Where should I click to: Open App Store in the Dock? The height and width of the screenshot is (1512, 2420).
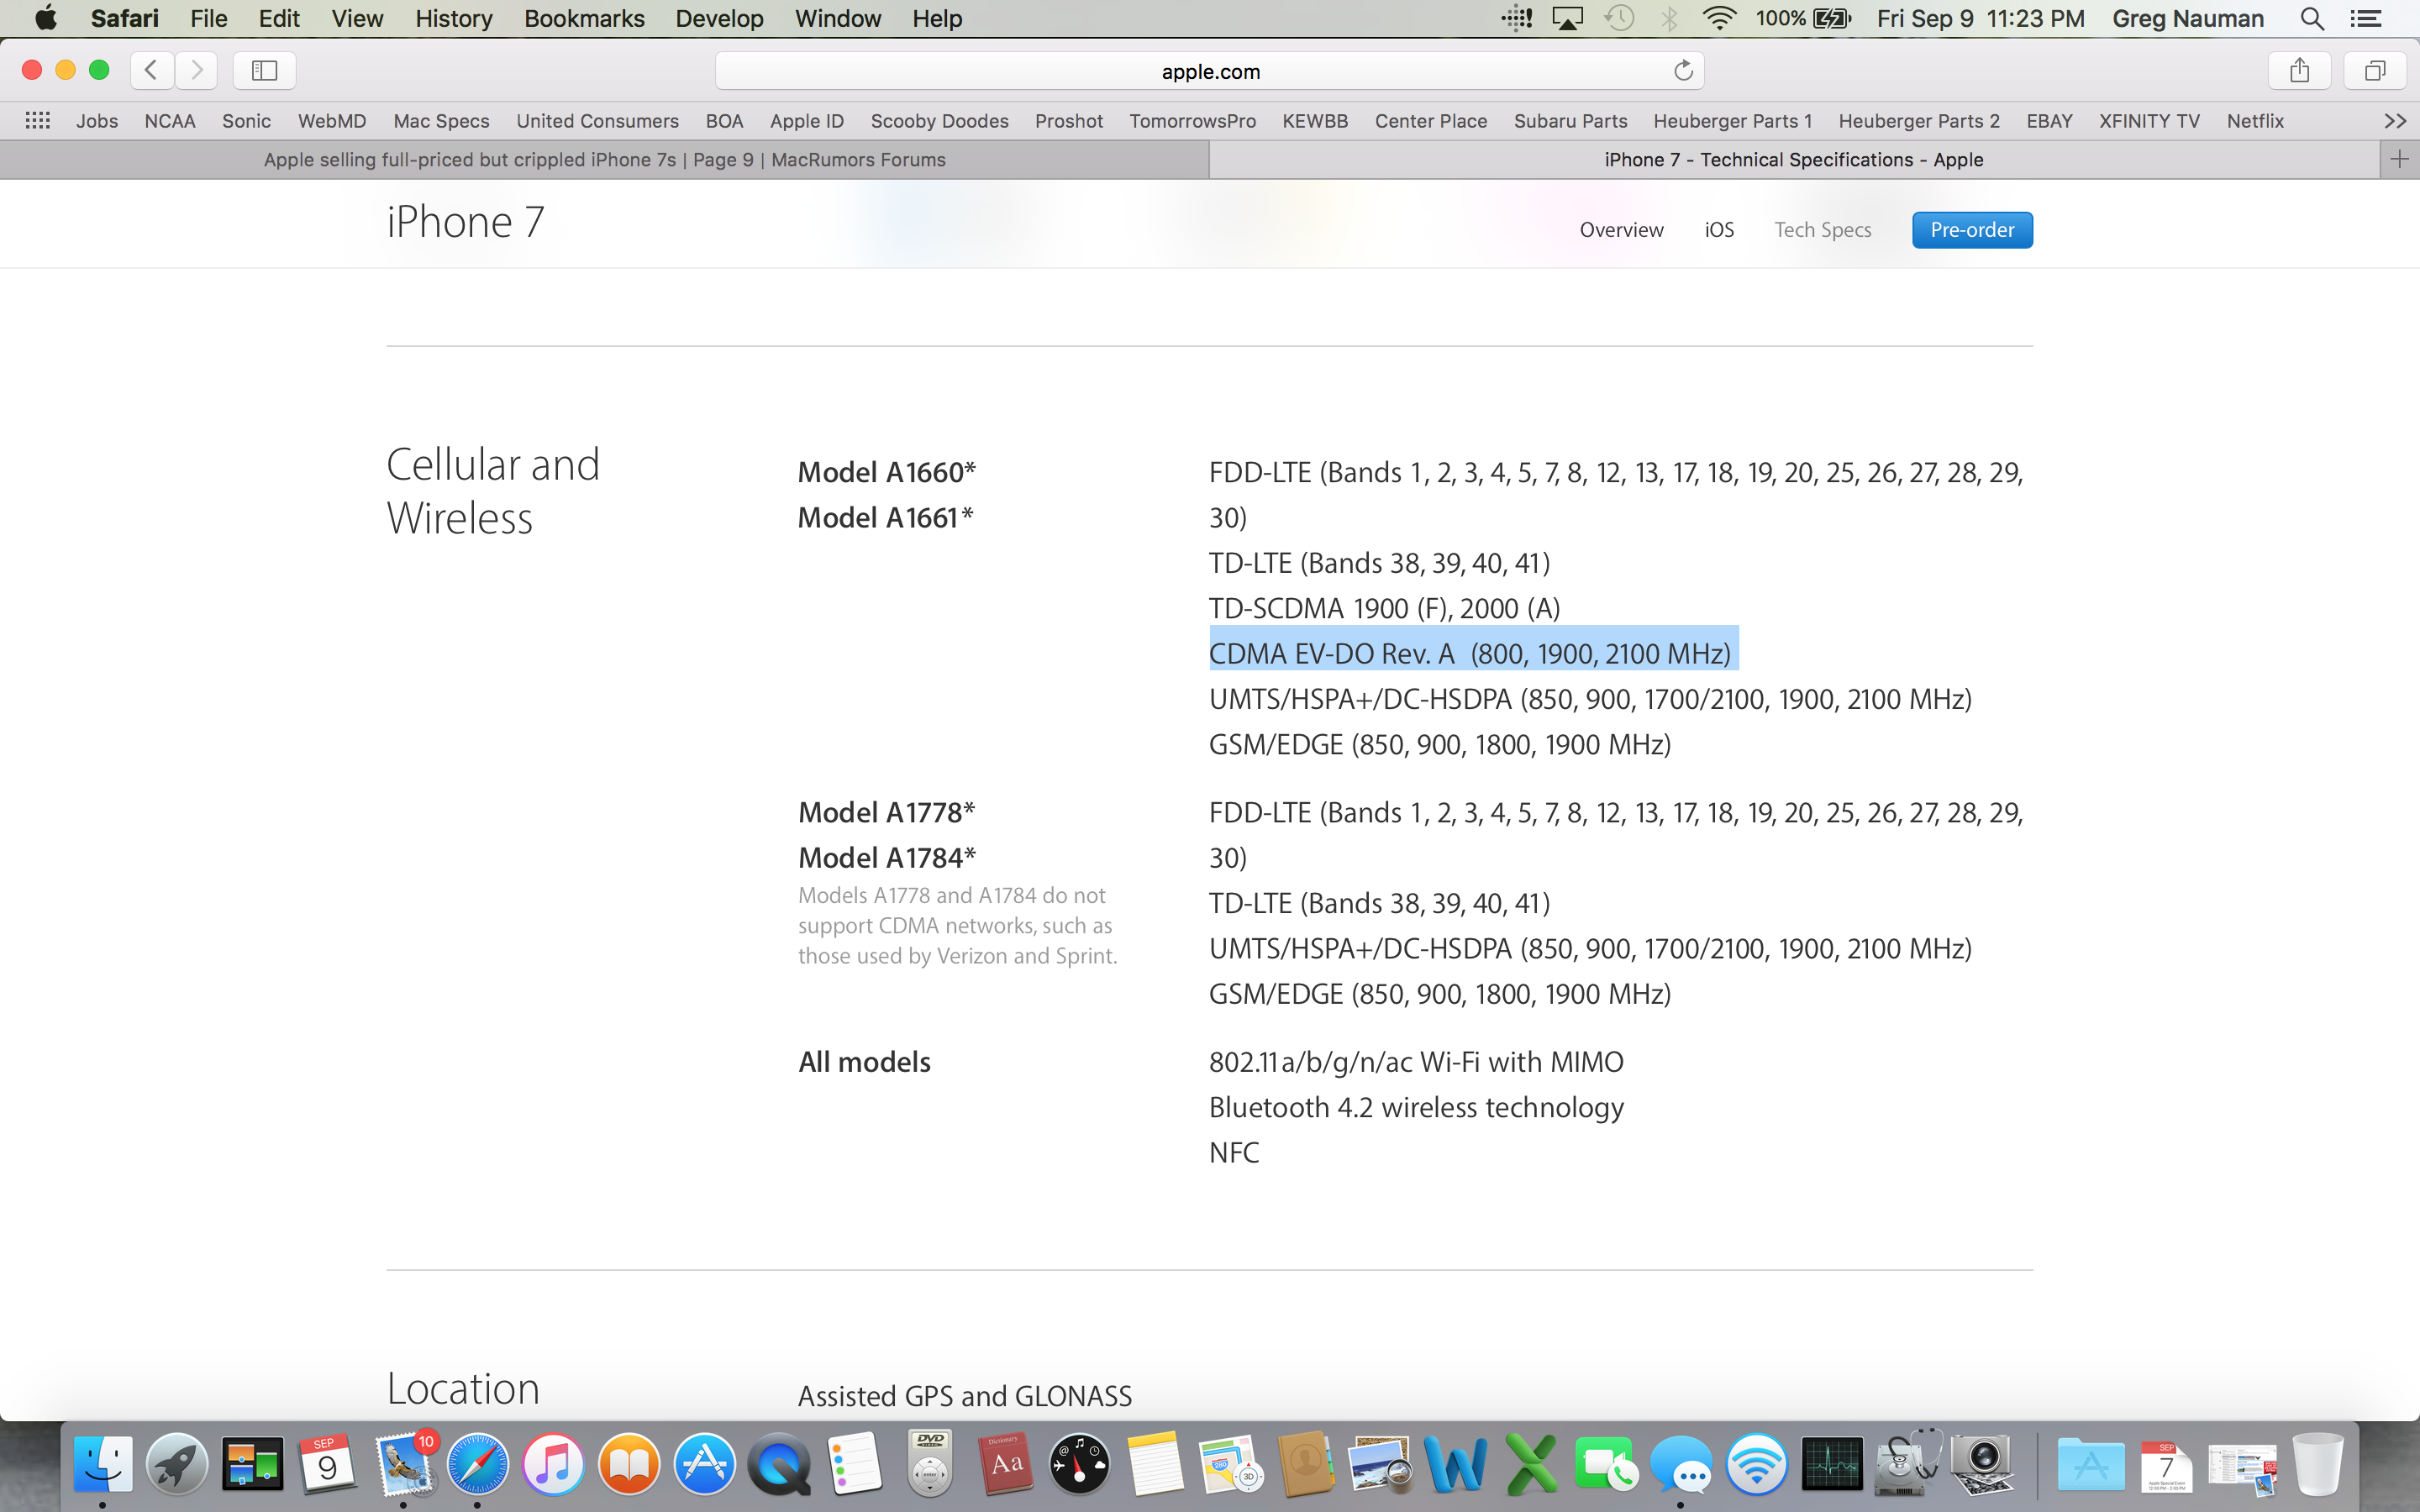click(704, 1464)
